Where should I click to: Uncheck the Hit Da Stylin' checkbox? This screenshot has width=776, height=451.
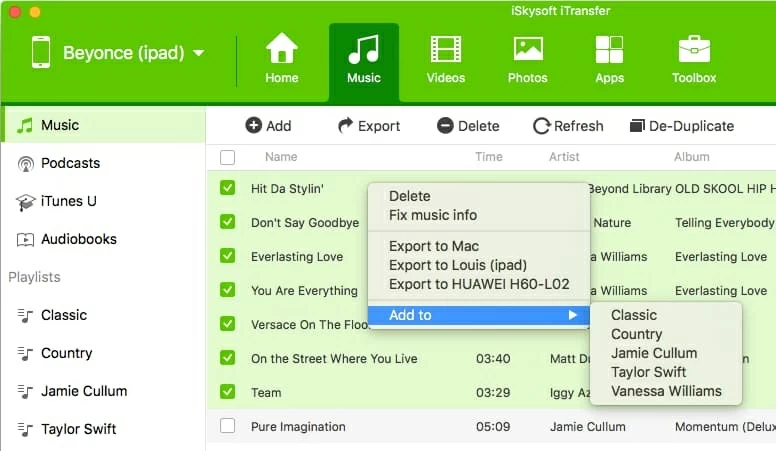click(228, 188)
